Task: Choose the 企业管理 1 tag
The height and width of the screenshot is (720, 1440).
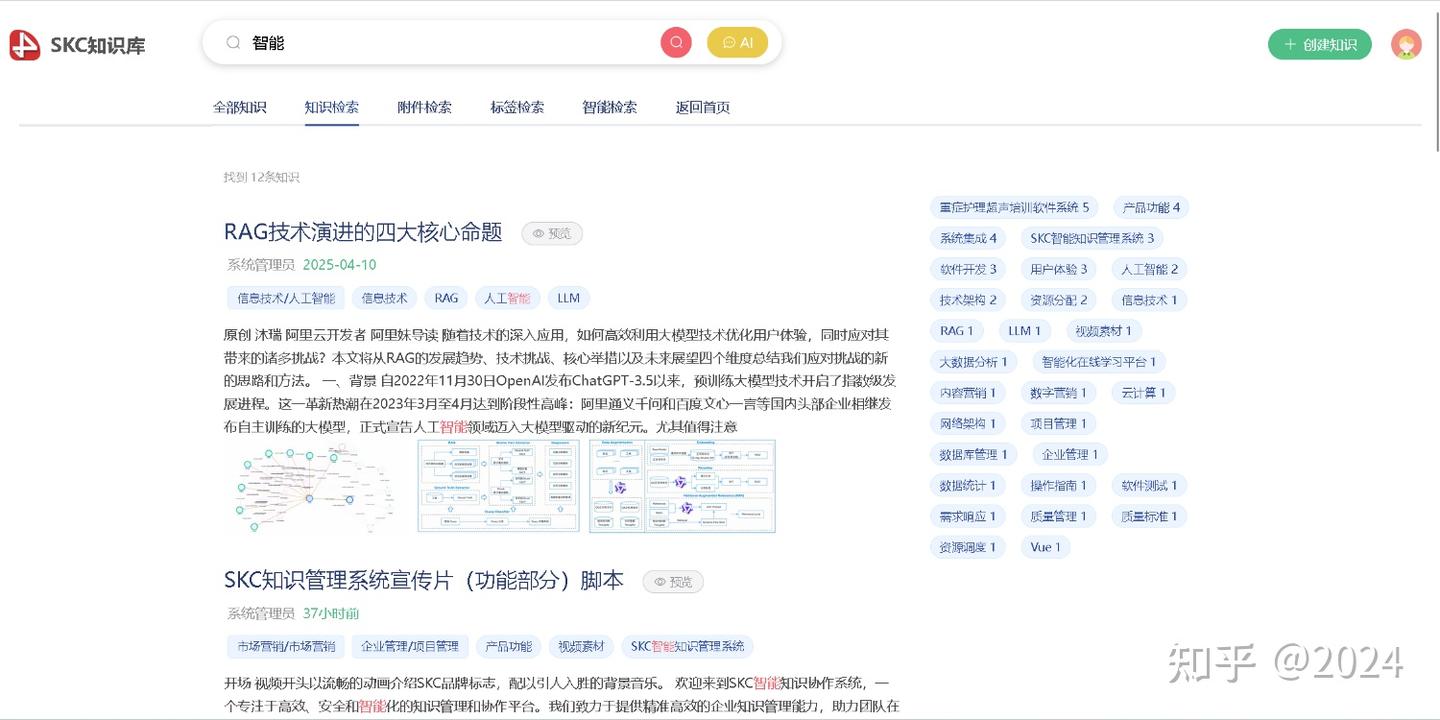Action: tap(1070, 455)
